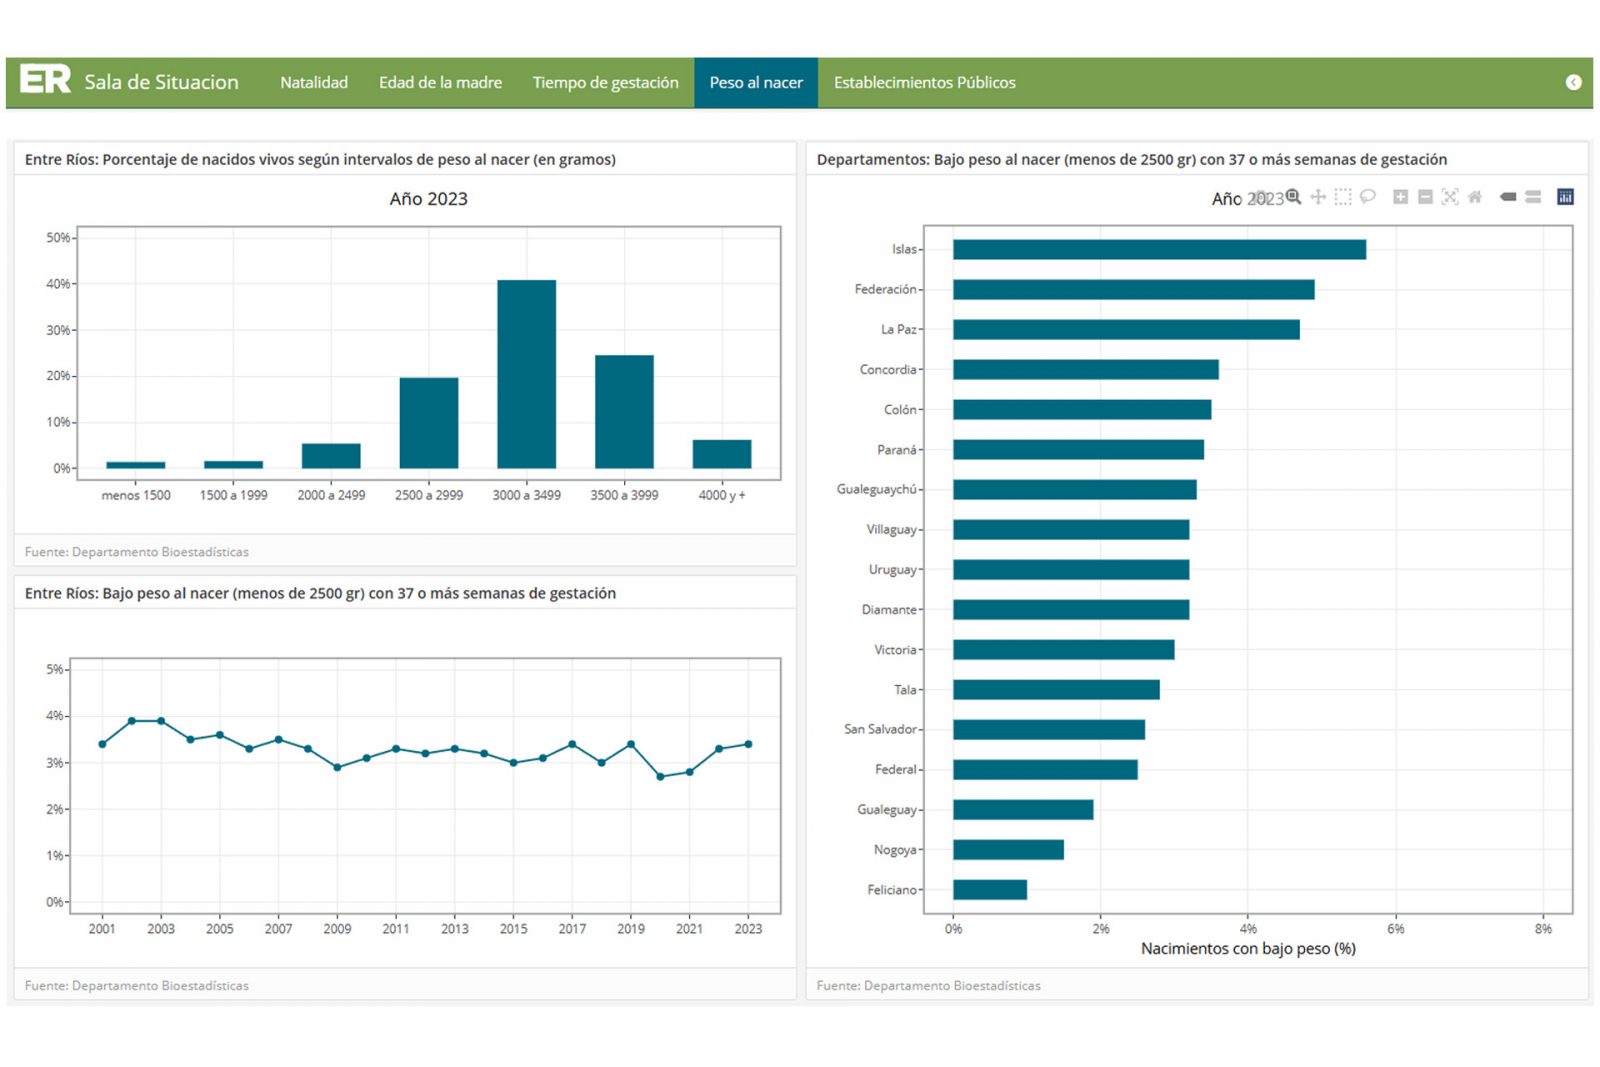Click the 3000 a 3499 bar
Screen dimensions: 1600x1067
point(526,374)
